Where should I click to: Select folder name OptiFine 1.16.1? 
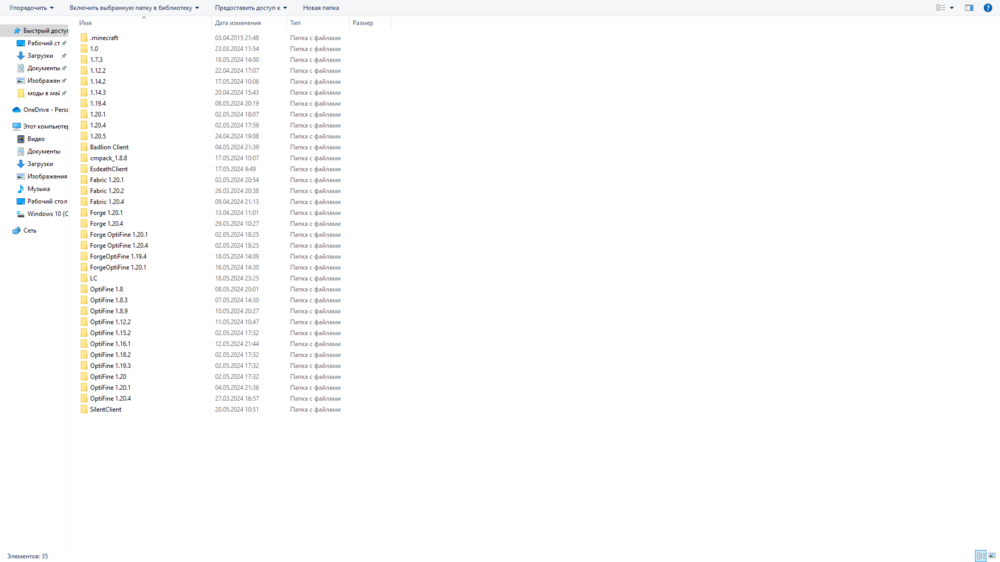pyautogui.click(x=110, y=344)
